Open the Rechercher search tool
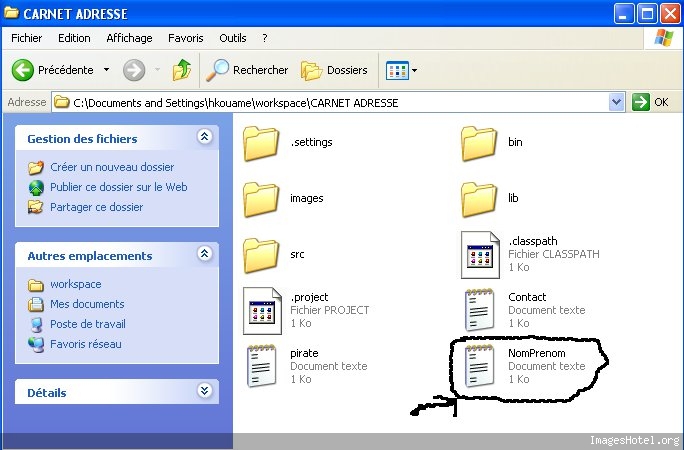Viewport: 684px width, 450px height. coord(248,70)
